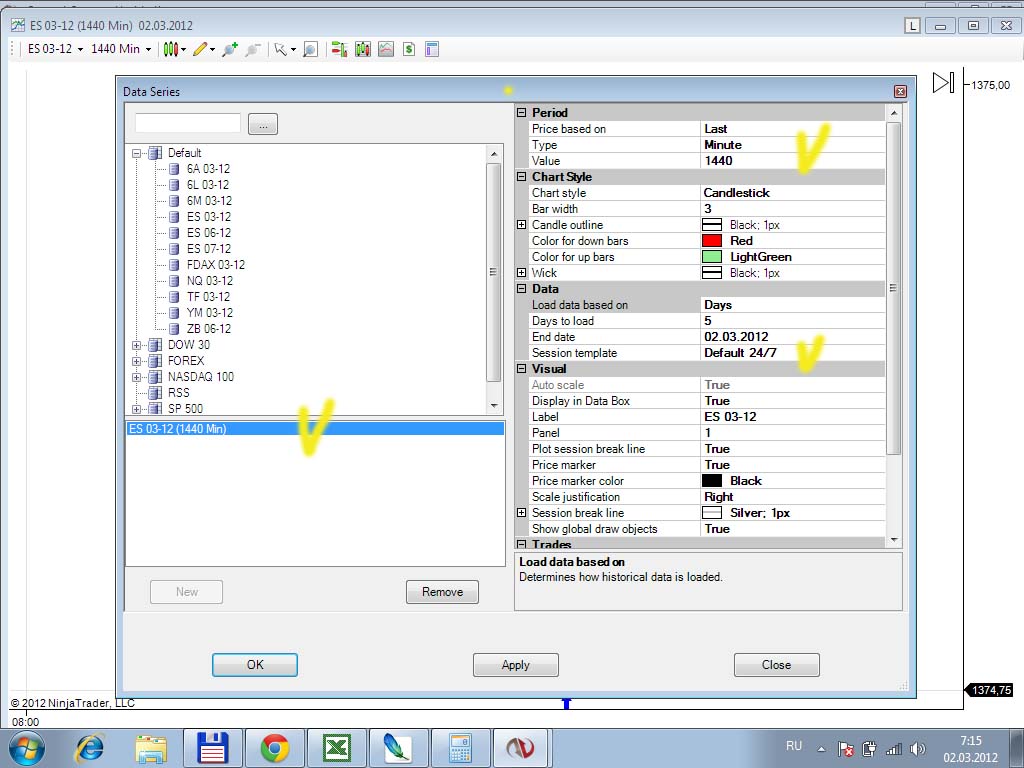This screenshot has width=1024, height=768.
Task: Expand the DOW 30 instrument list
Action: 136,345
